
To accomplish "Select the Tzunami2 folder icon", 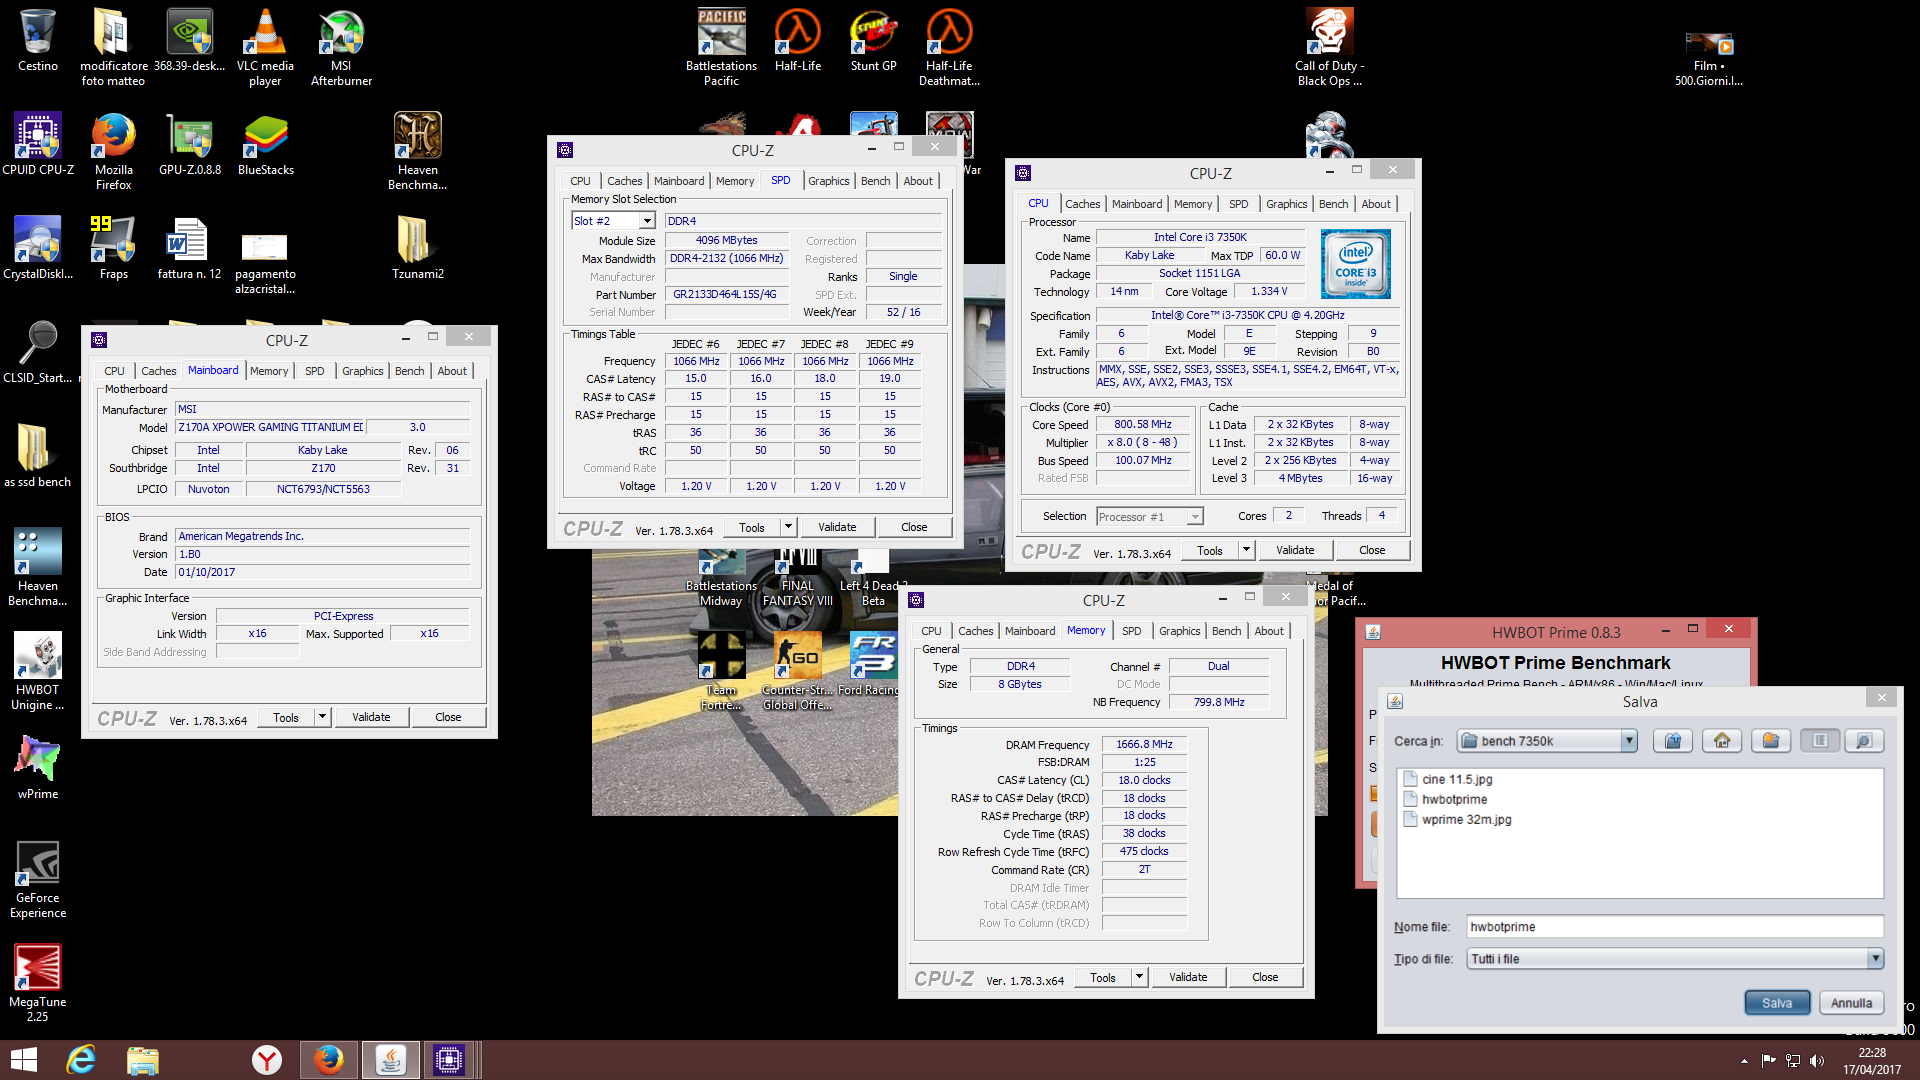I will point(418,249).
